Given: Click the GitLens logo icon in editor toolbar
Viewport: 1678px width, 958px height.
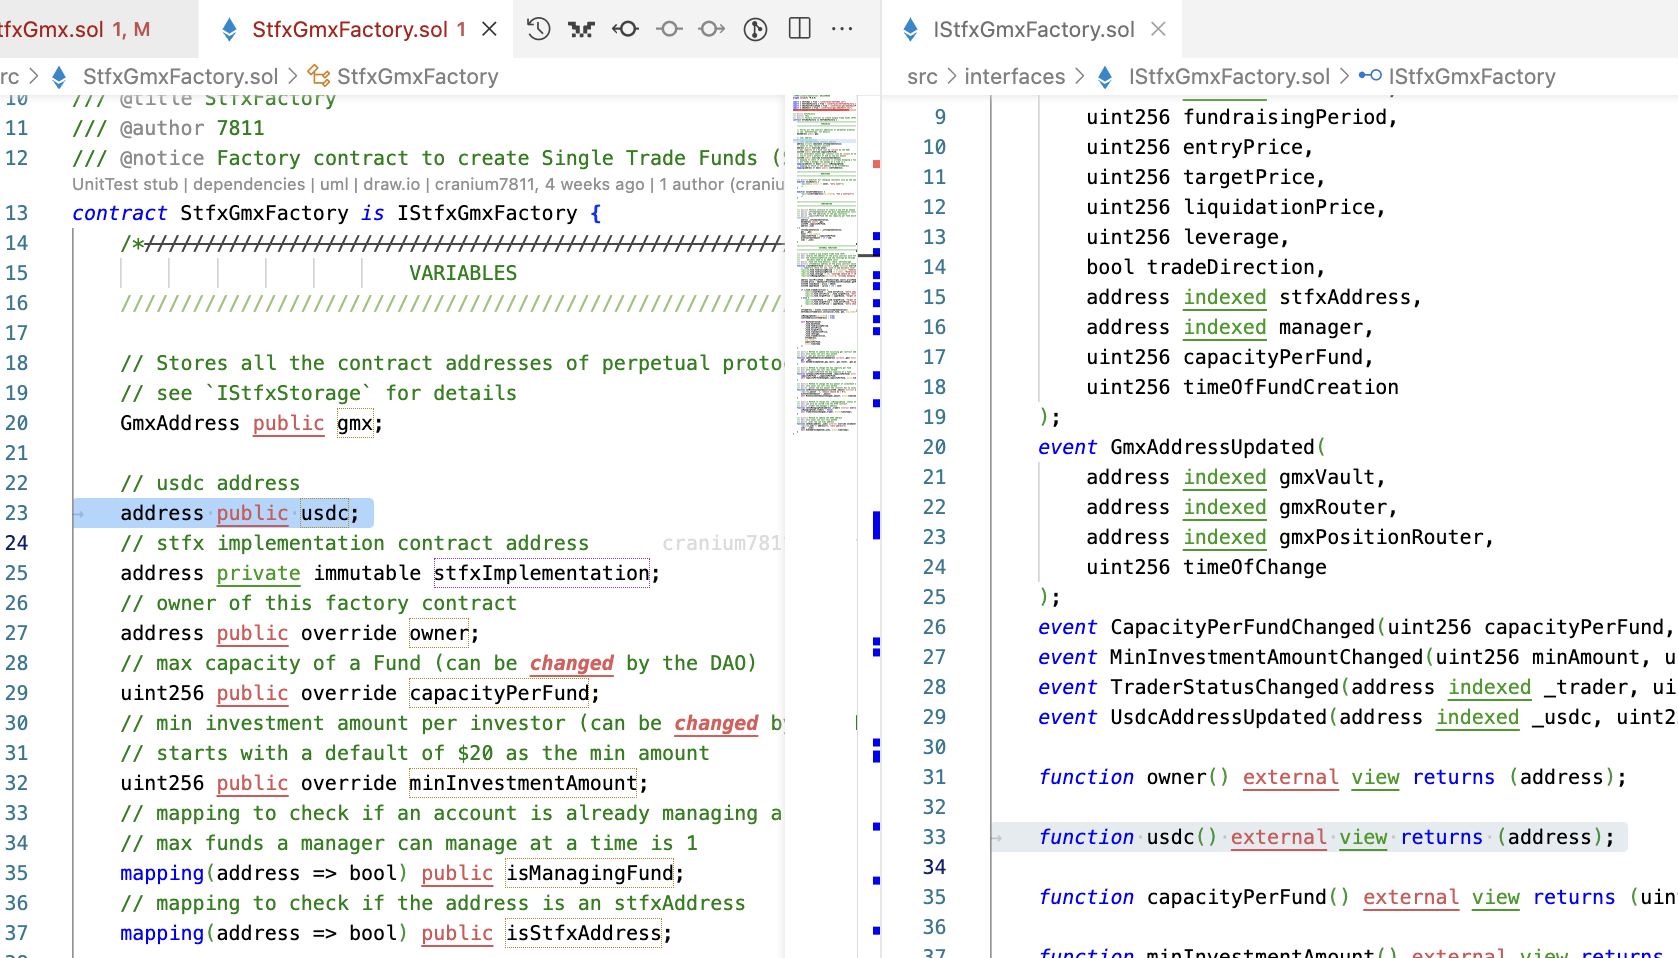Looking at the screenshot, I should point(581,29).
